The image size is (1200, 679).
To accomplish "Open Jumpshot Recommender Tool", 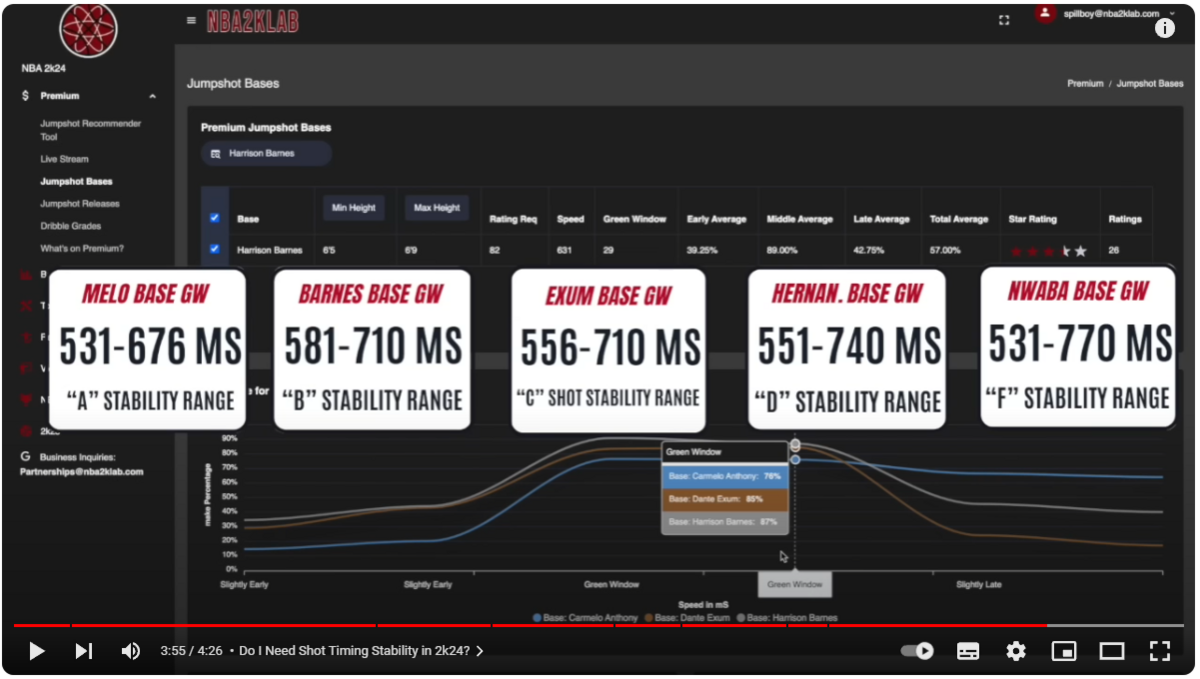I will click(x=91, y=130).
